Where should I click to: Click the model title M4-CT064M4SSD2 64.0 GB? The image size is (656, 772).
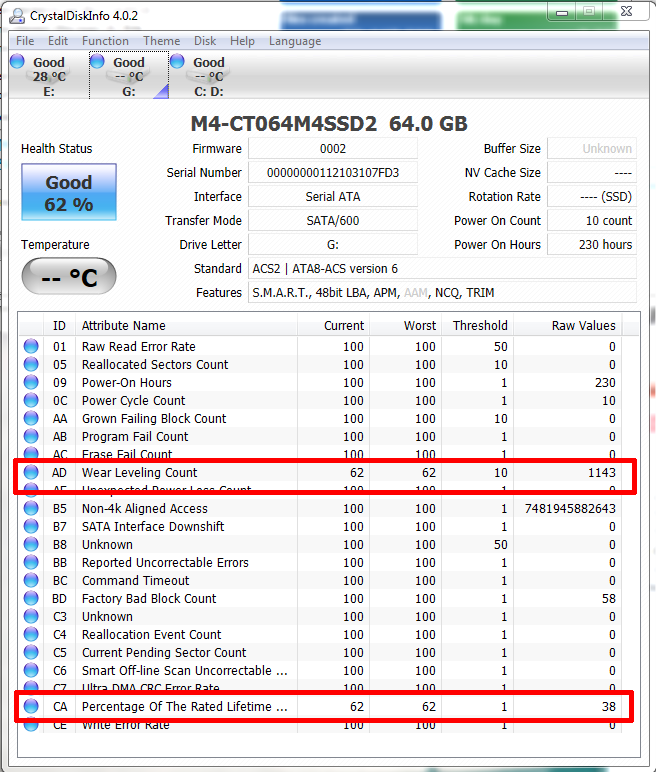(x=329, y=124)
